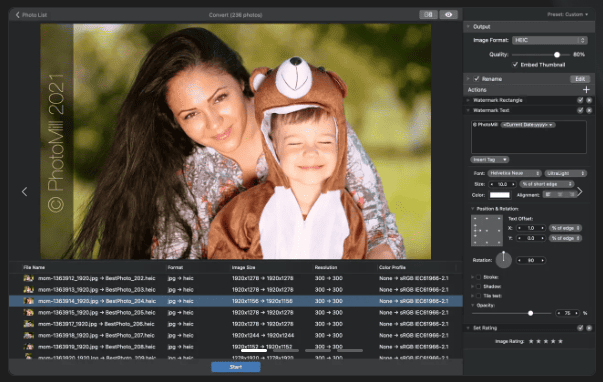603x382 pixels.
Task: Increase the Rotation value
Action: (542, 260)
